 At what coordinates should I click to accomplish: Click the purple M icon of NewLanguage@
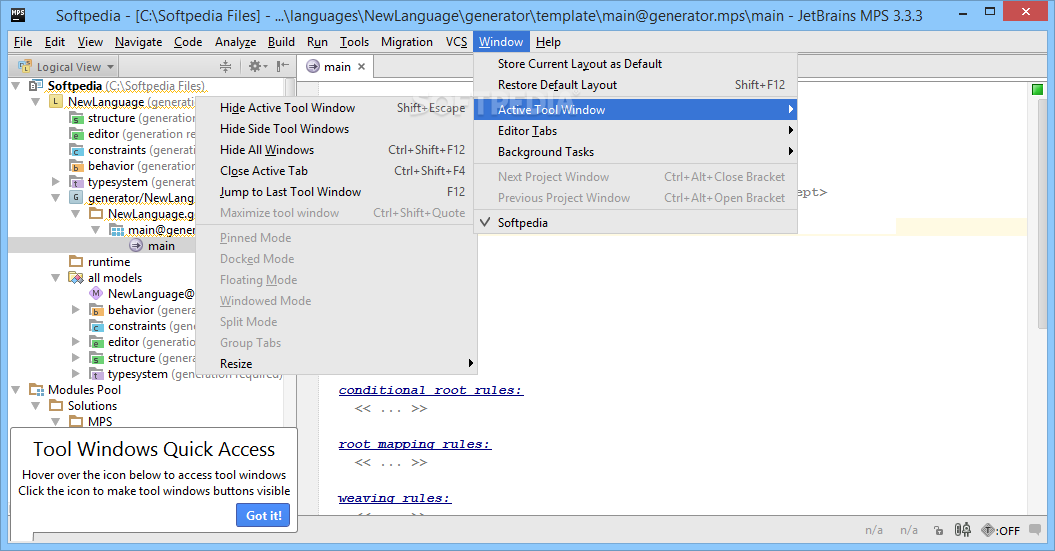click(x=96, y=293)
